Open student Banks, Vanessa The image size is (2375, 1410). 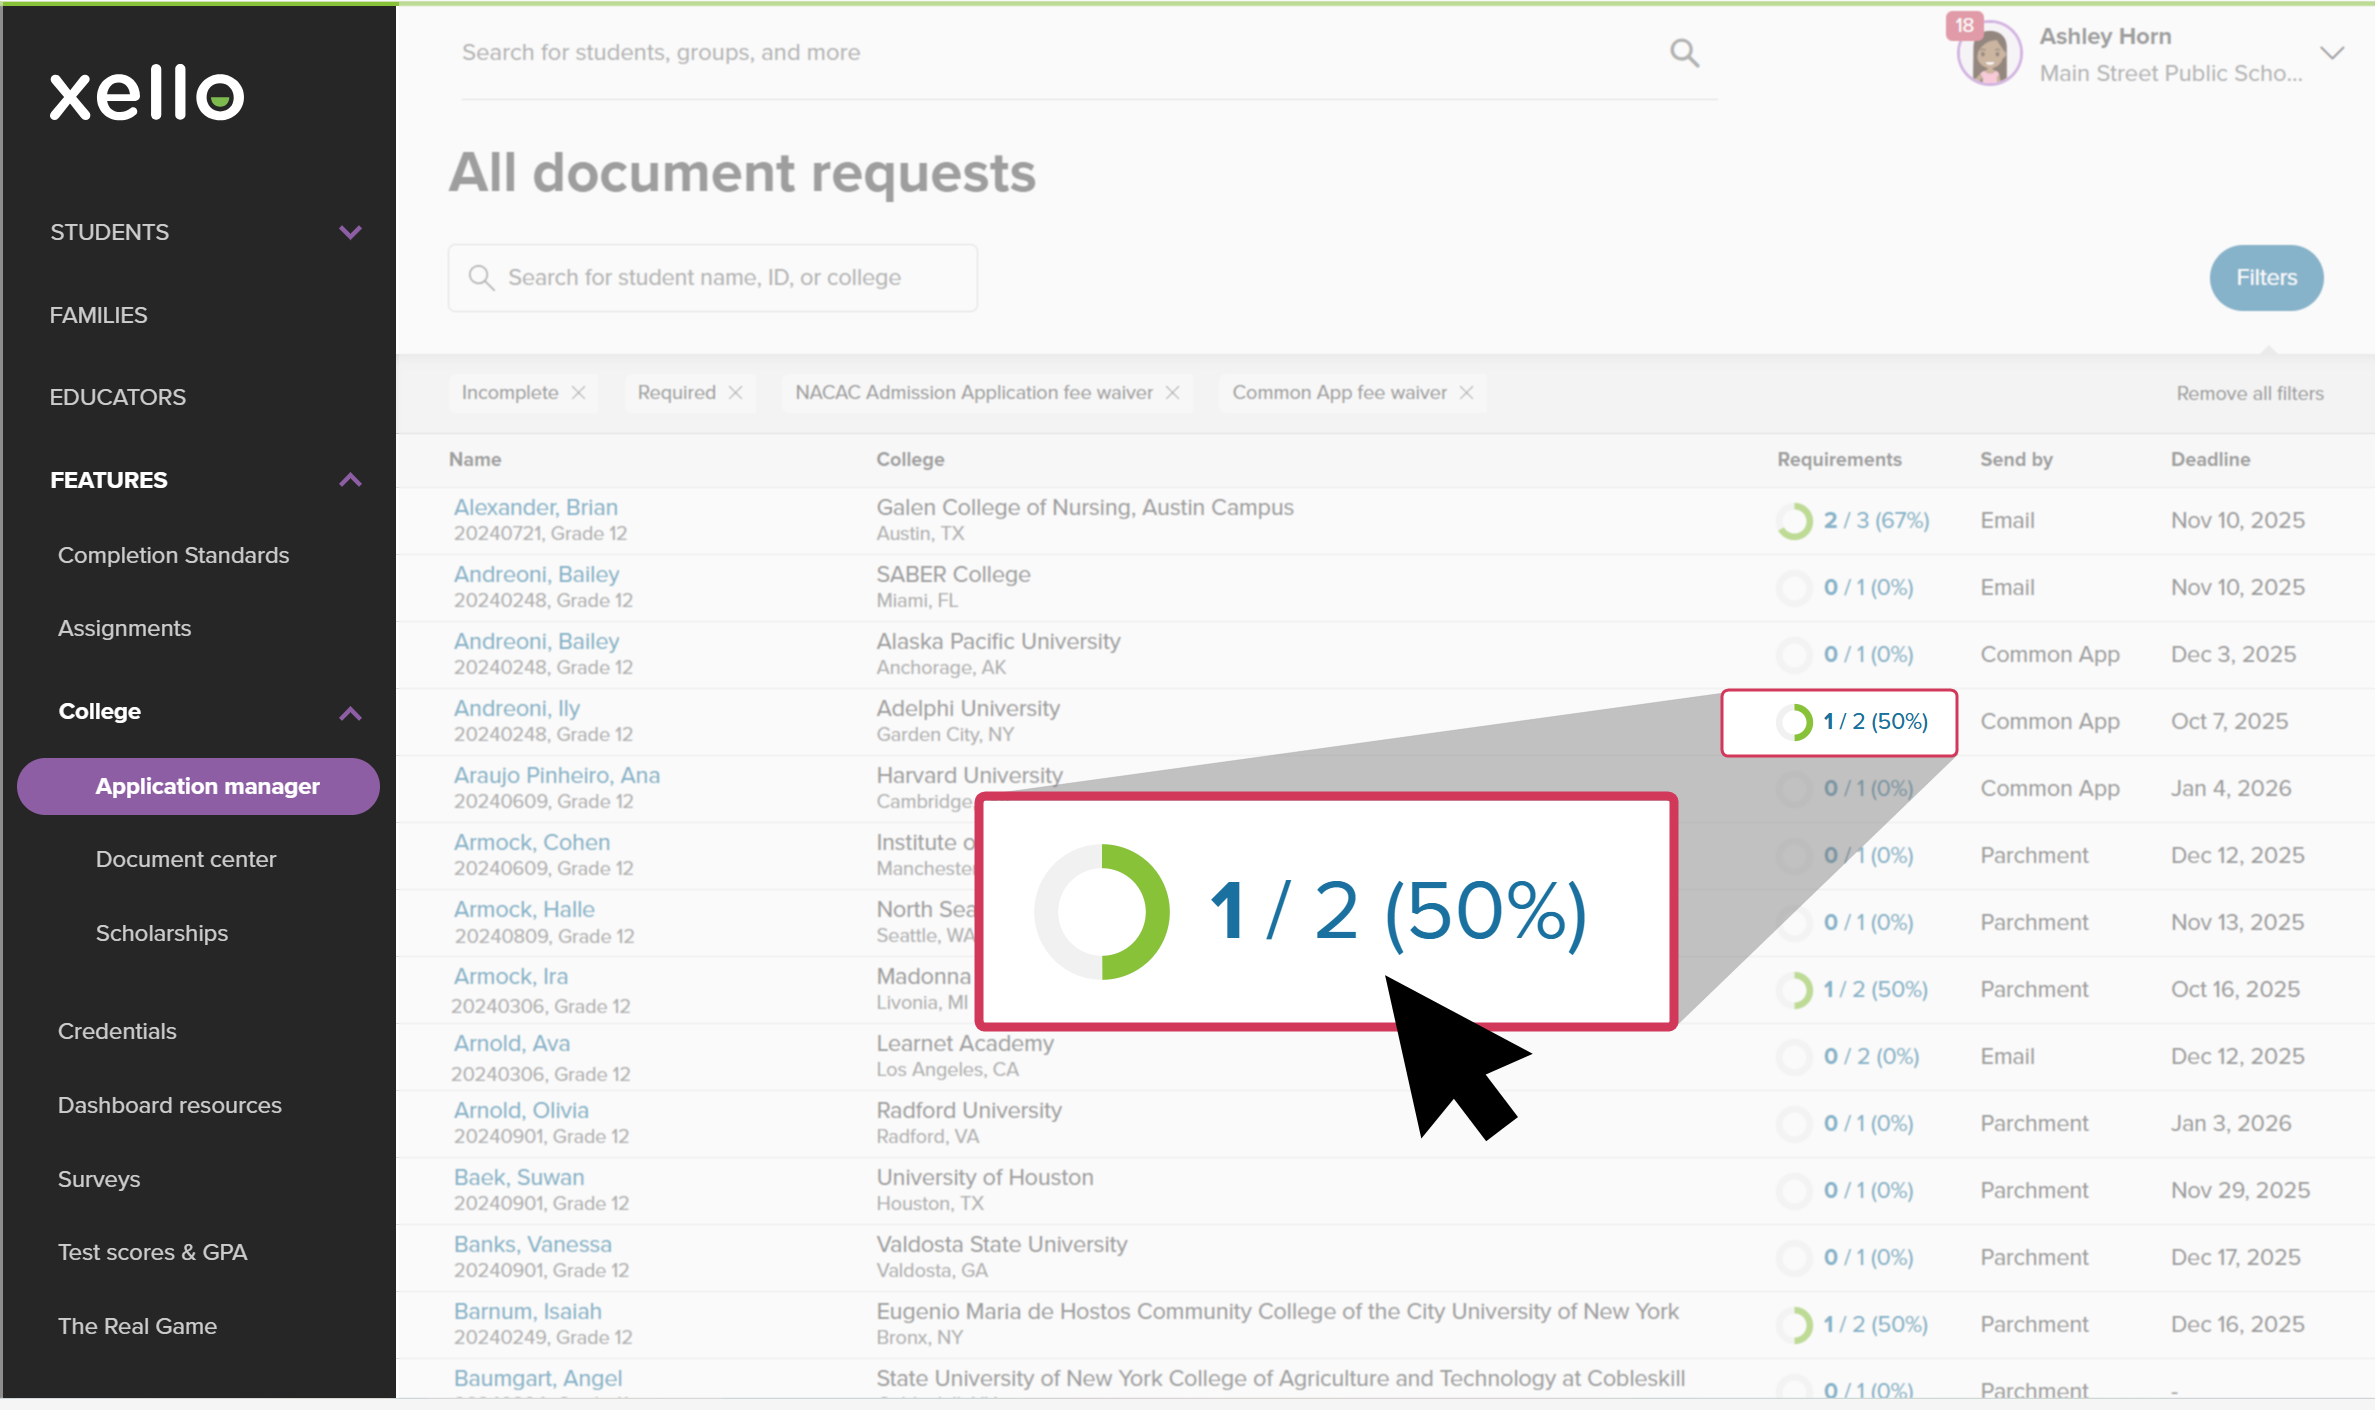coord(533,1244)
